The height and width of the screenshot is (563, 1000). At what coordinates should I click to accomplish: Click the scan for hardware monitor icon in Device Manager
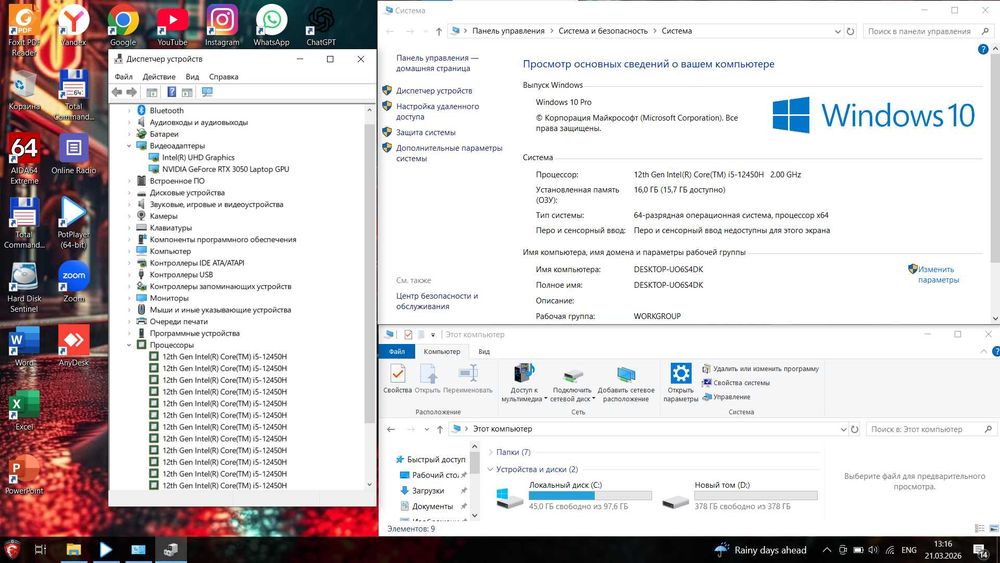207,92
